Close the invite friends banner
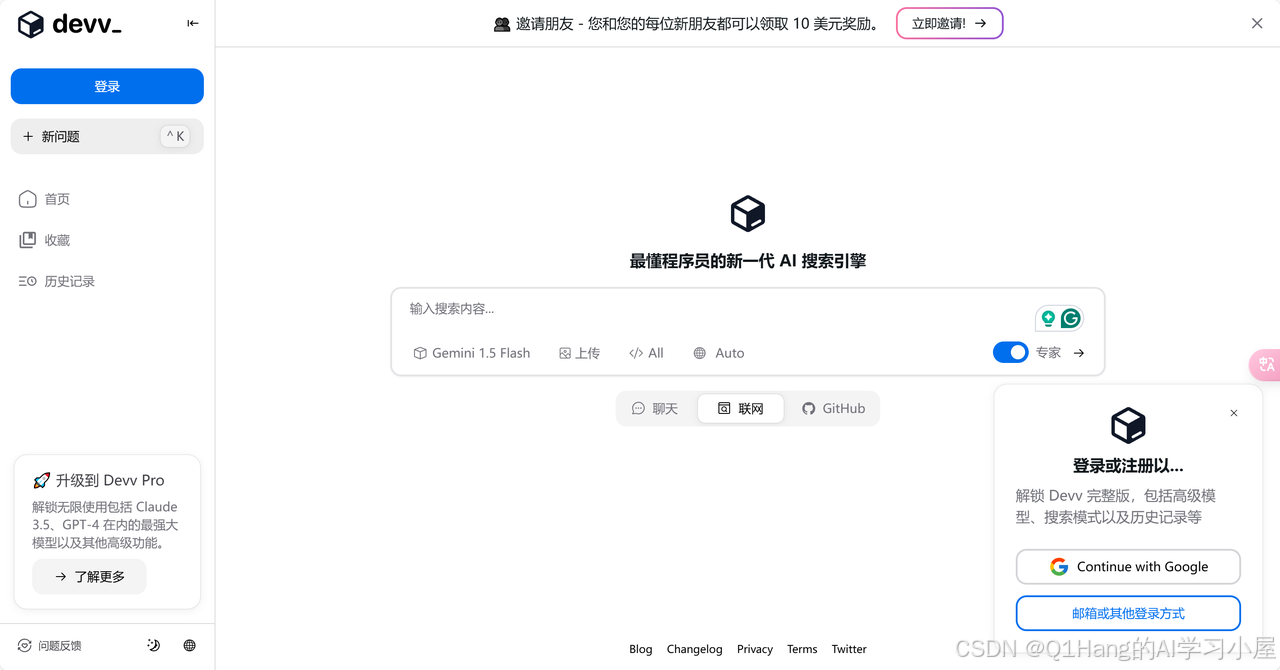 (x=1257, y=23)
